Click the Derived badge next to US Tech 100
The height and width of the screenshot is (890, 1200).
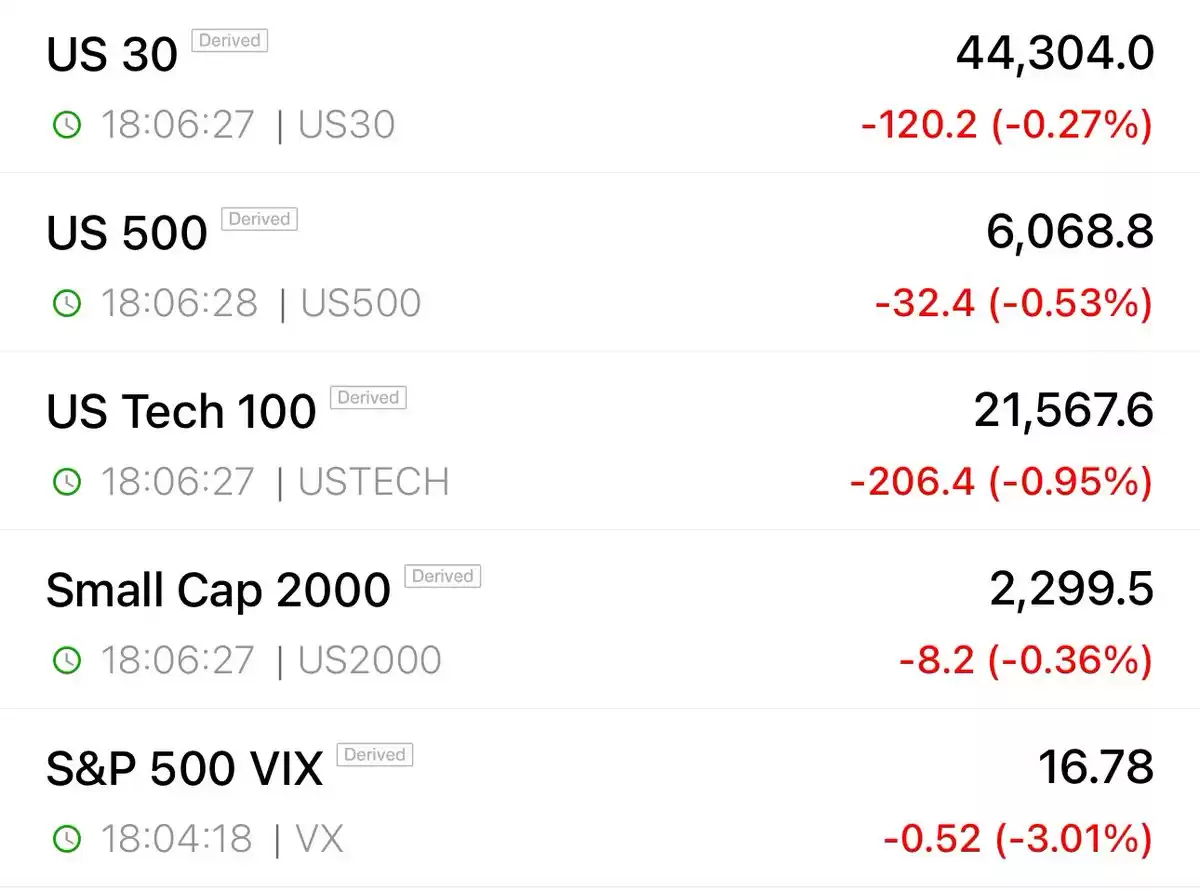point(368,398)
